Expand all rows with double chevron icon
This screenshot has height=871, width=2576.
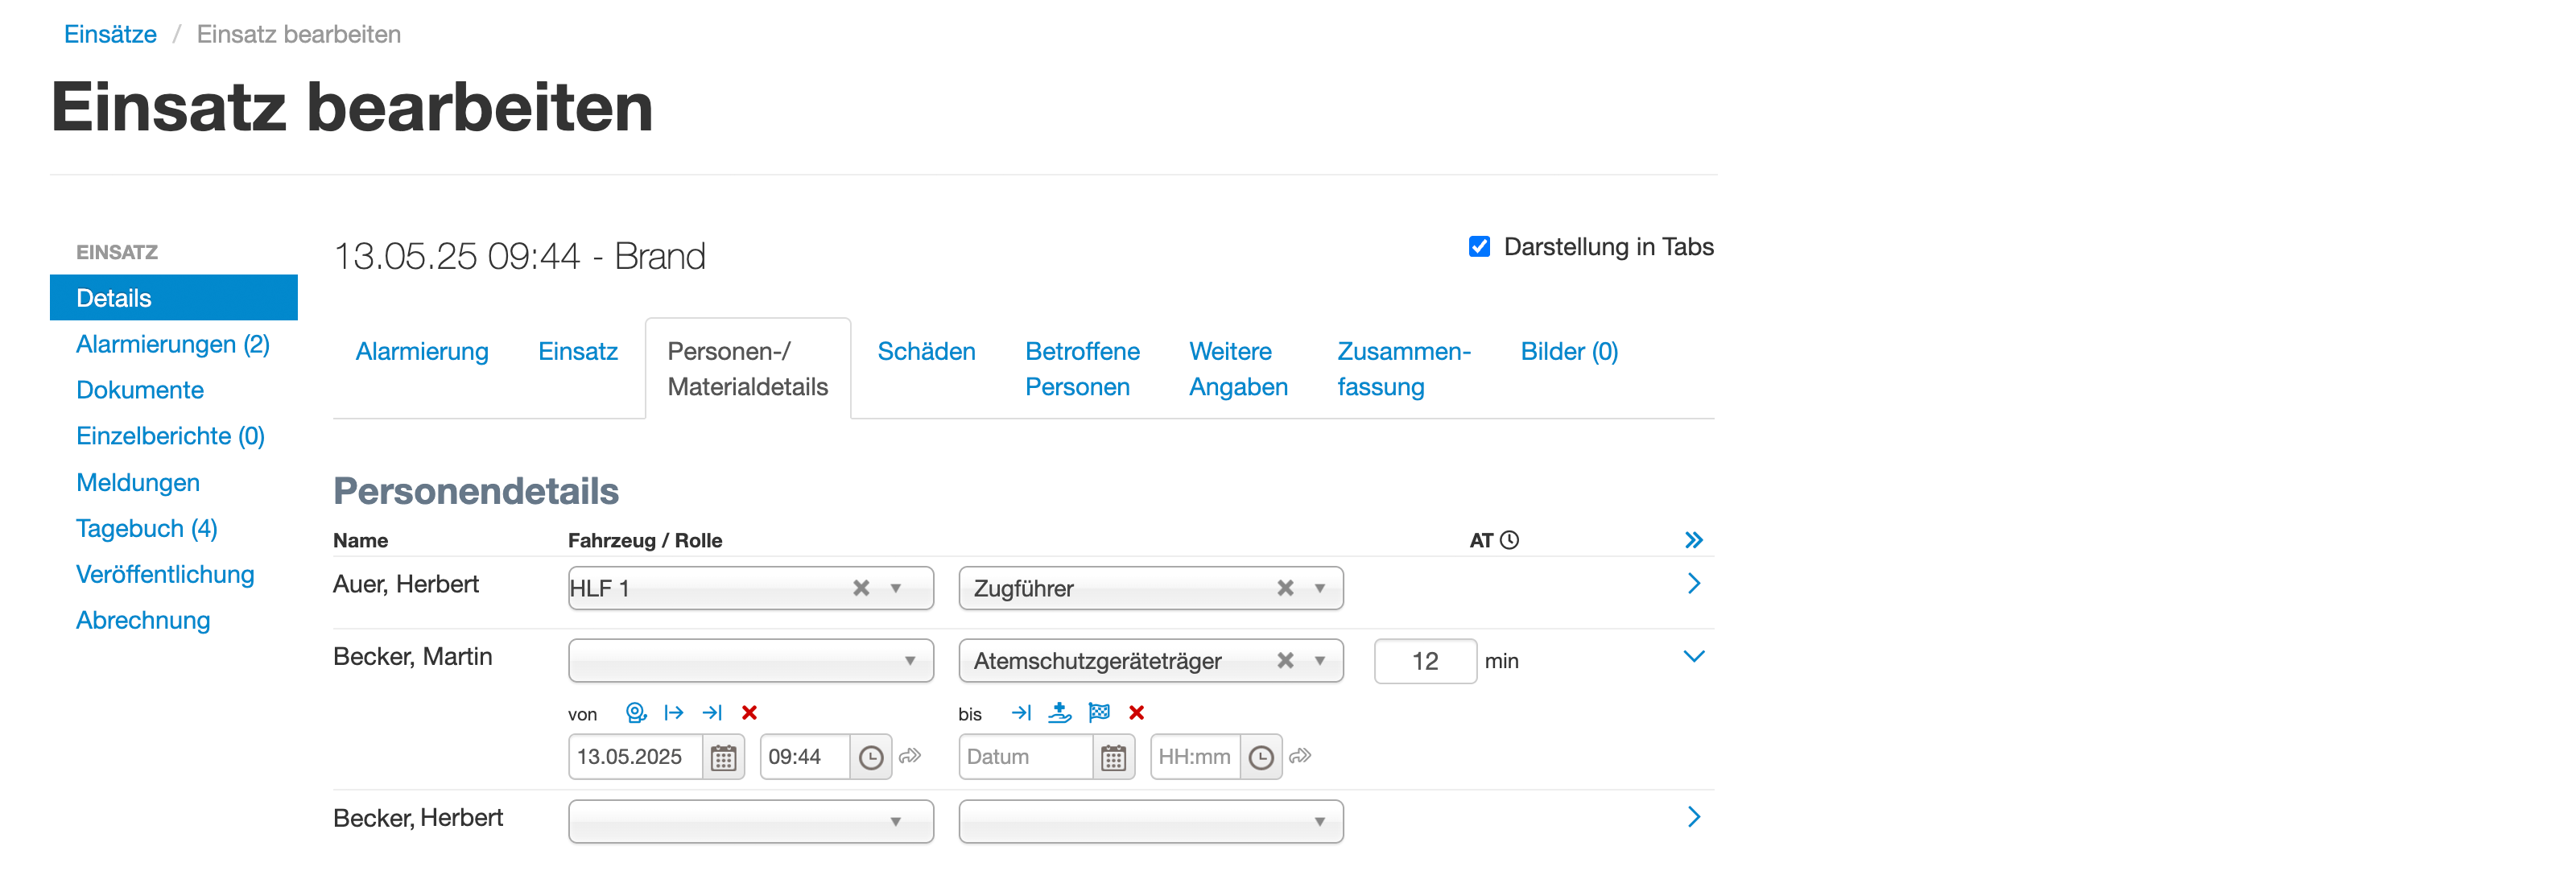[x=1693, y=540]
